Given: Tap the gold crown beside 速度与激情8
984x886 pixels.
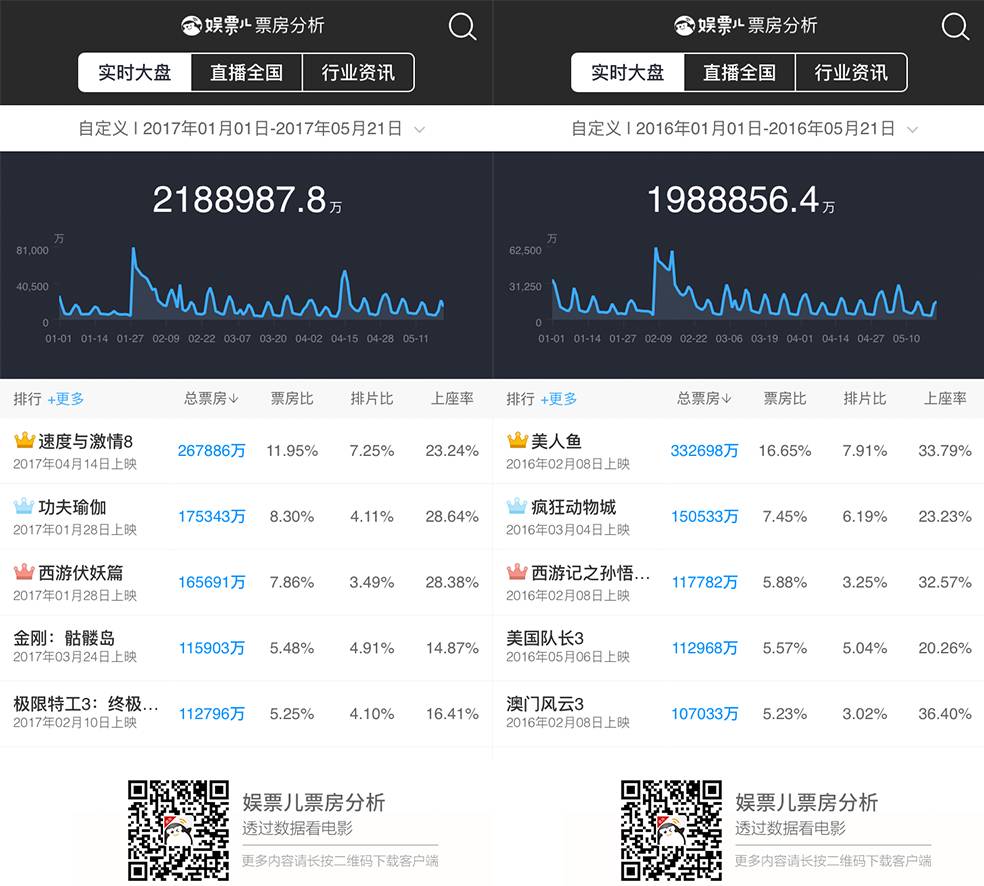Looking at the screenshot, I should (24, 440).
